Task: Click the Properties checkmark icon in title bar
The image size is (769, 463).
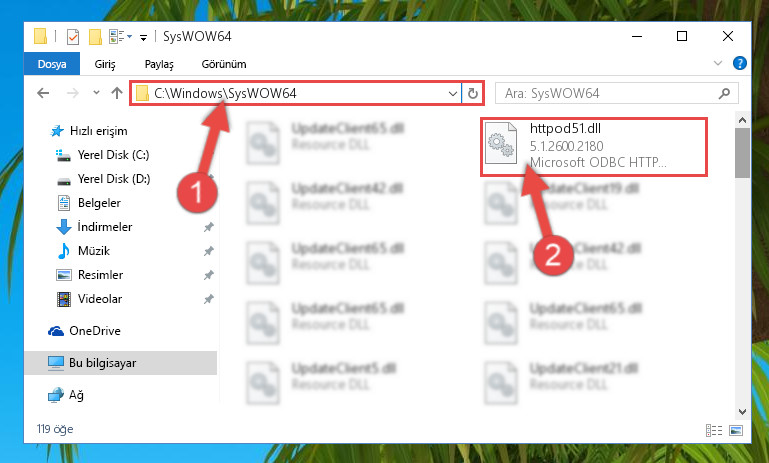Action: click(x=73, y=36)
